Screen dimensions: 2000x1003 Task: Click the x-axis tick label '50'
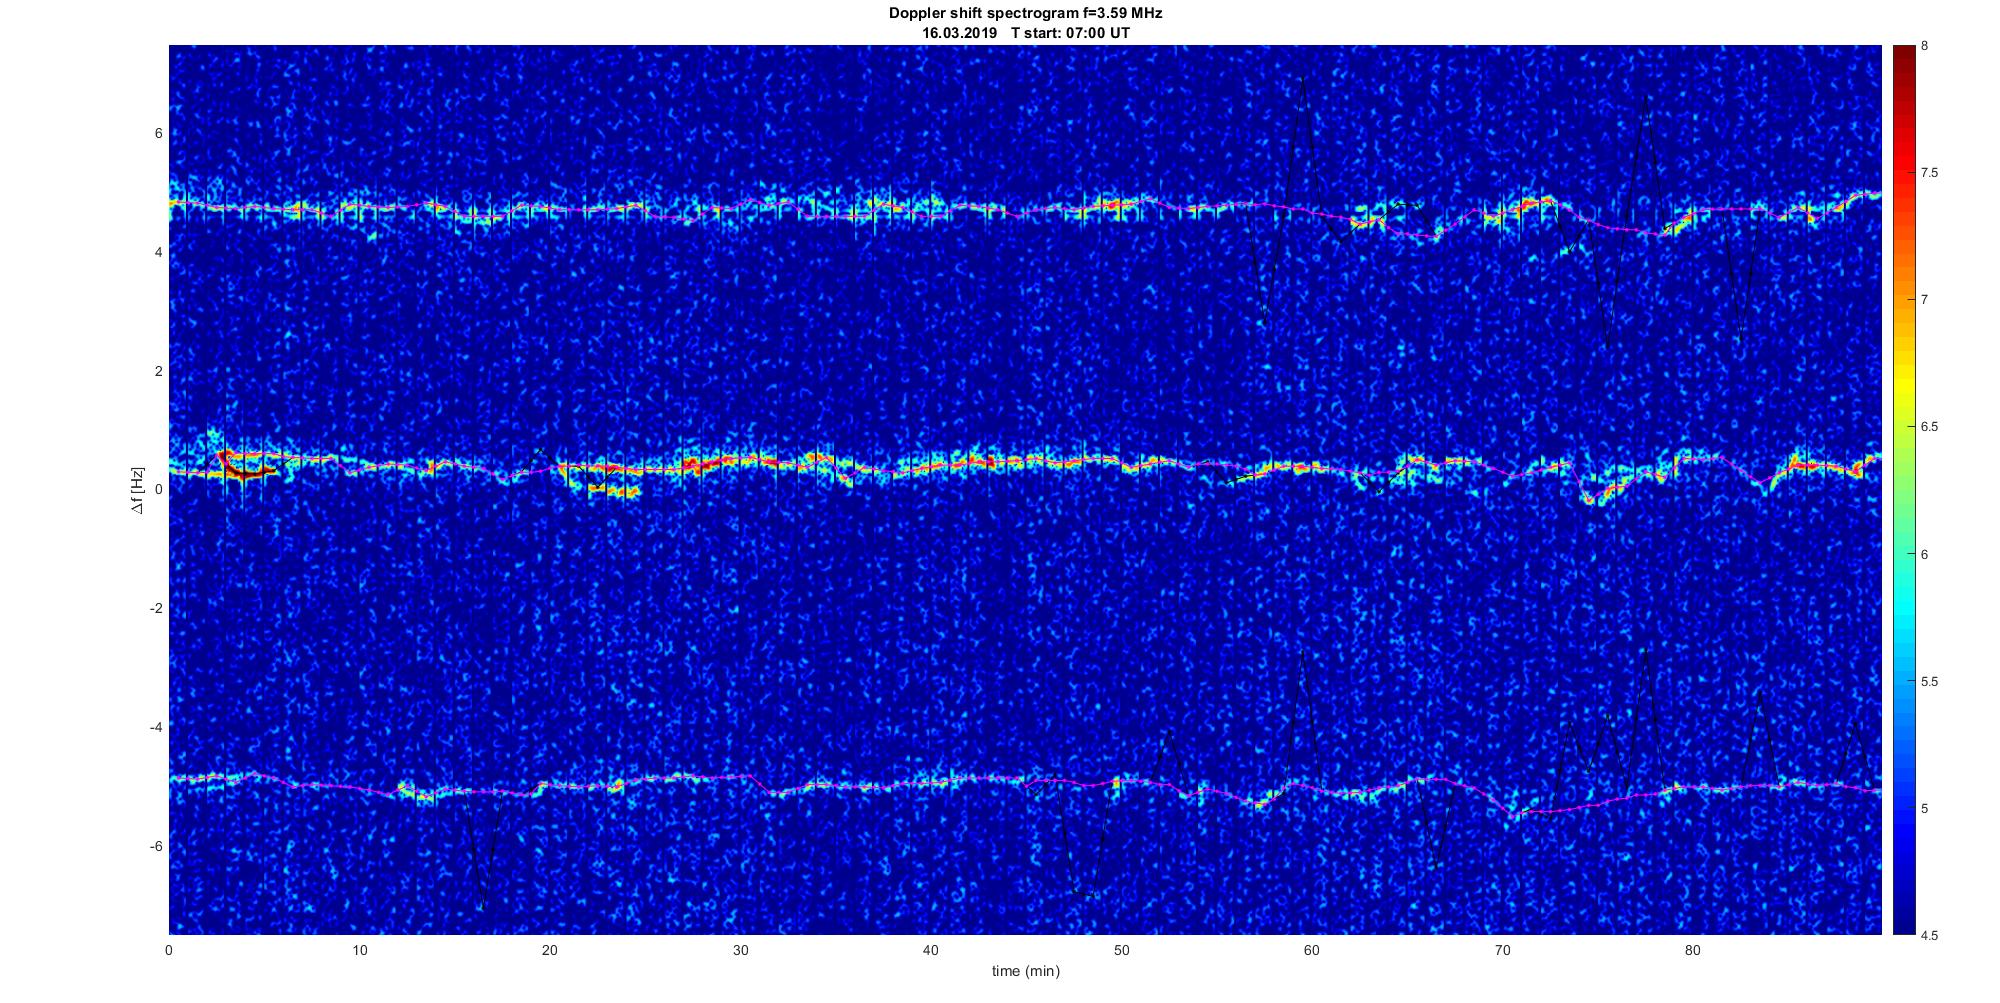tap(1121, 950)
